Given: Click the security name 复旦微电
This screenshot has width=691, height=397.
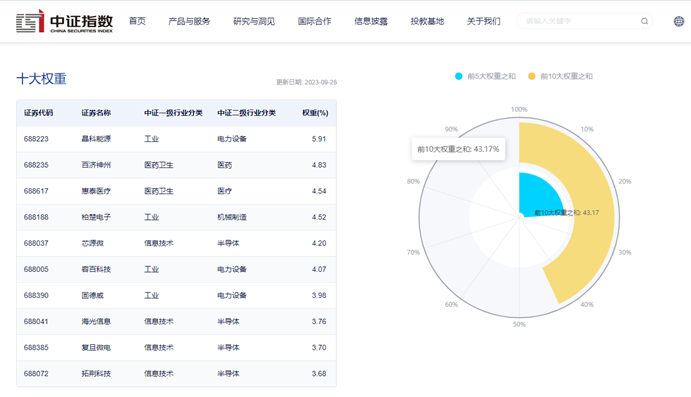Looking at the screenshot, I should tap(96, 347).
